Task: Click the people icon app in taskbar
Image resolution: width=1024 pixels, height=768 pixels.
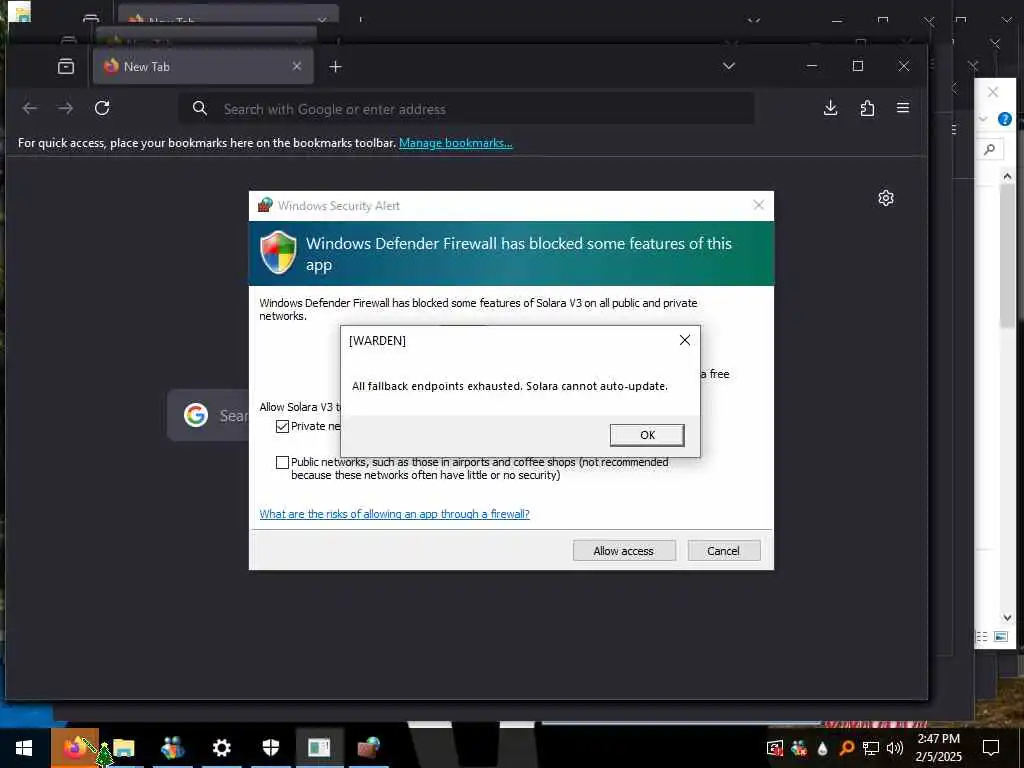Action: 172,747
